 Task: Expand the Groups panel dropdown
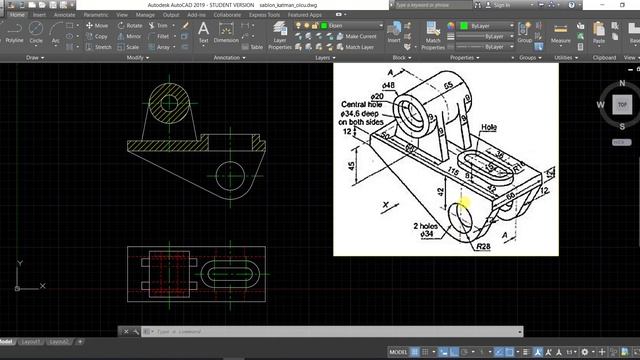pos(530,58)
